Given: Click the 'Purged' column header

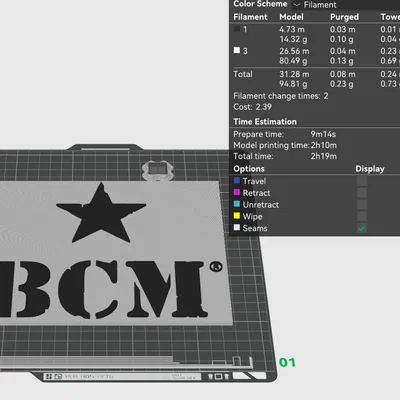Looking at the screenshot, I should point(344,17).
